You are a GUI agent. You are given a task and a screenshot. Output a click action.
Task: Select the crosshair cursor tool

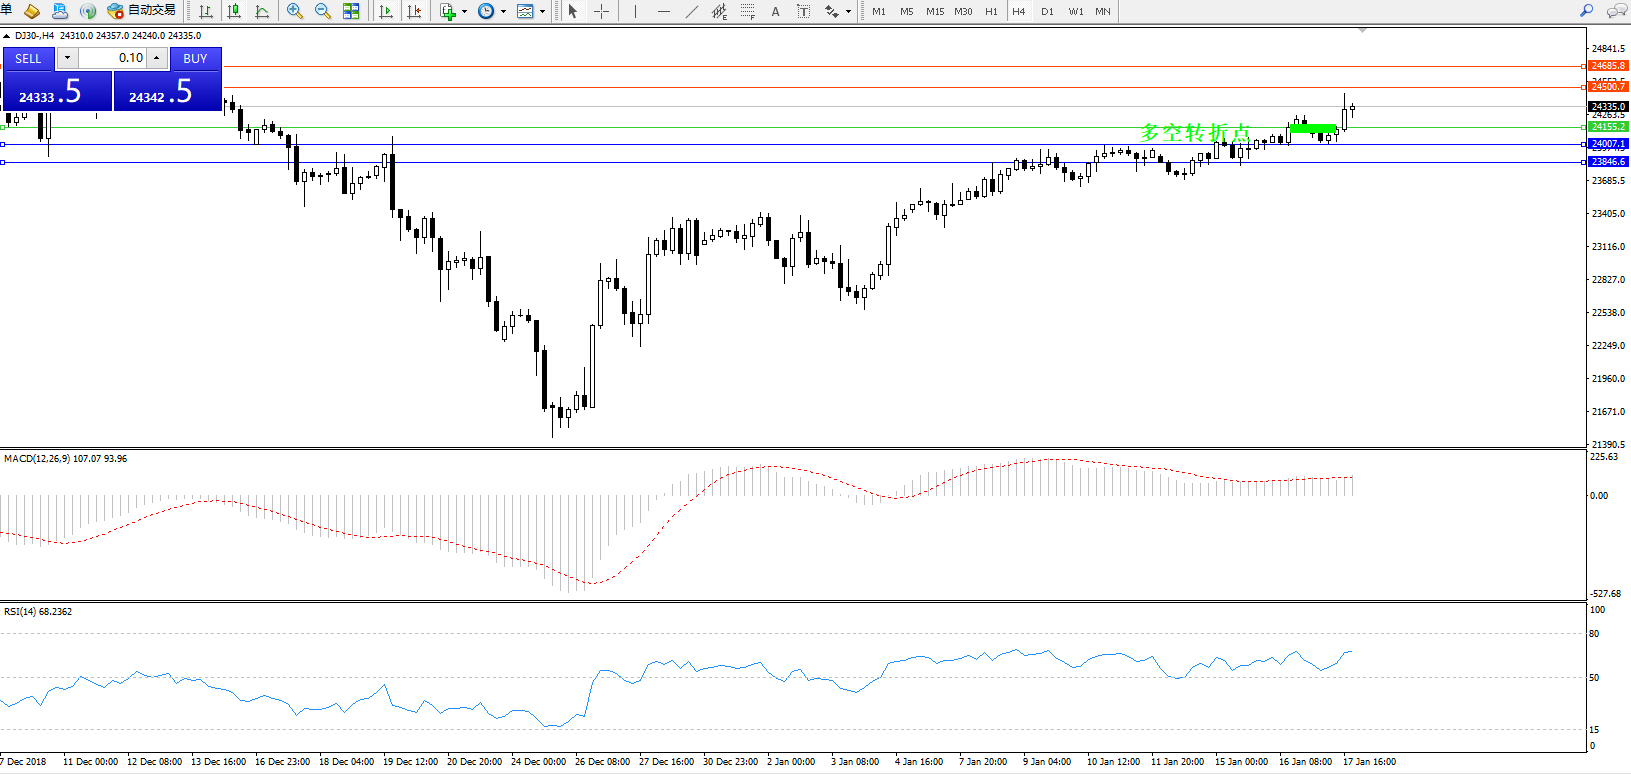point(601,11)
